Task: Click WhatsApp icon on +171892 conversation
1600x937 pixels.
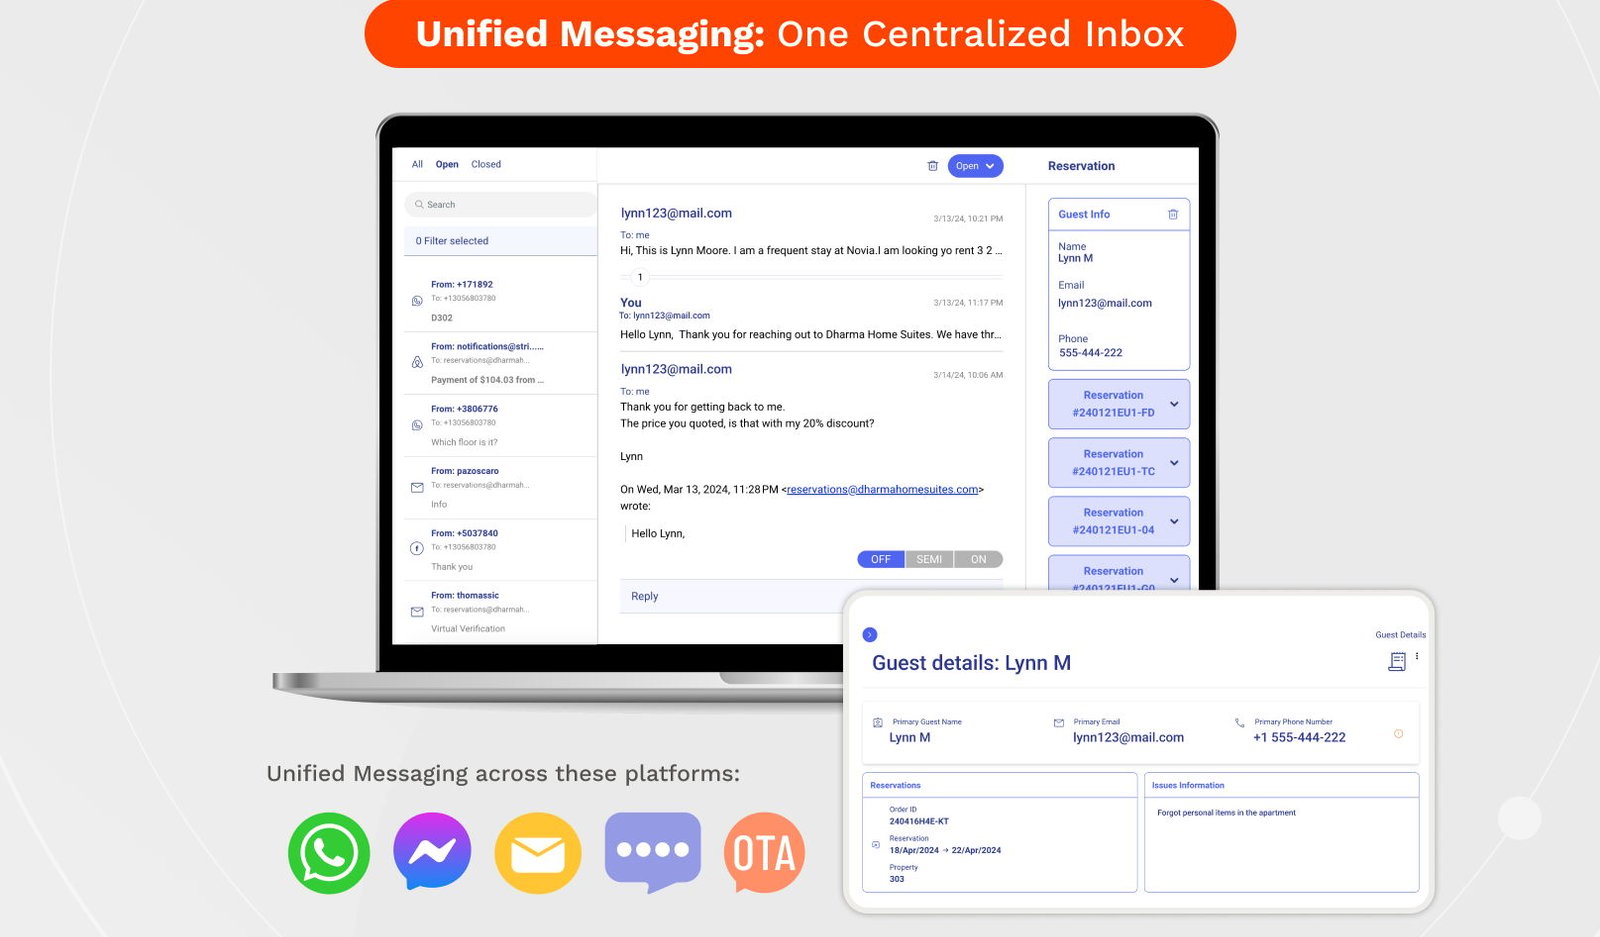Action: coord(417,301)
